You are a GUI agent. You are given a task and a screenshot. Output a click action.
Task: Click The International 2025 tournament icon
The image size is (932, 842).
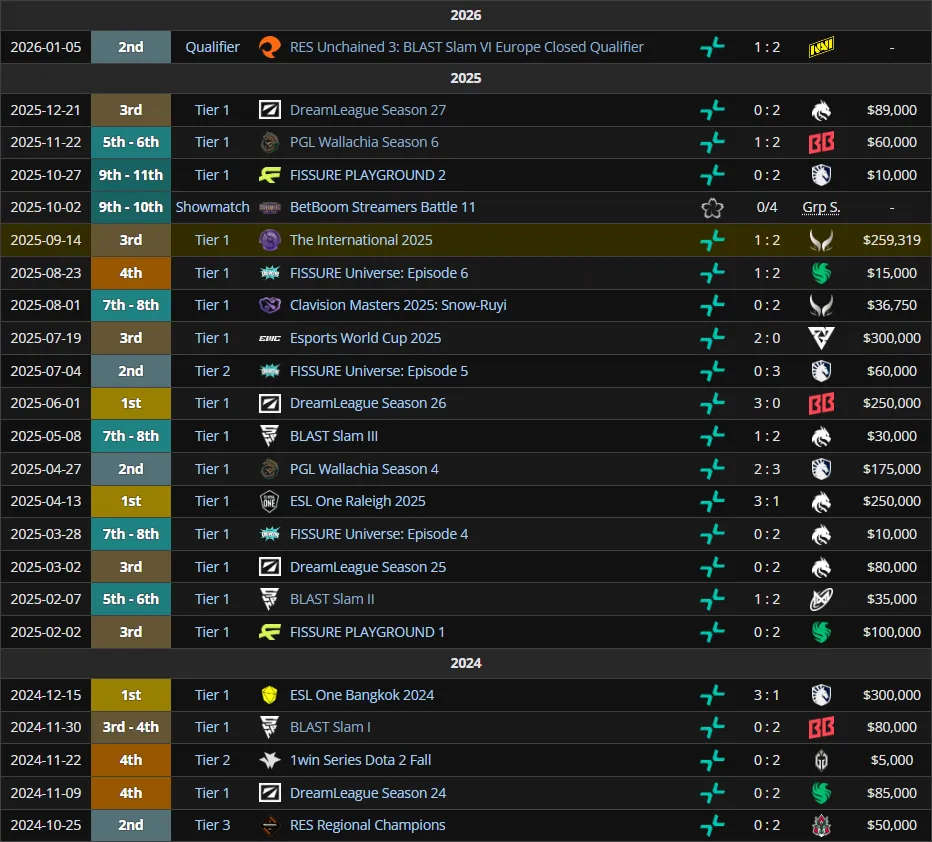click(x=270, y=240)
